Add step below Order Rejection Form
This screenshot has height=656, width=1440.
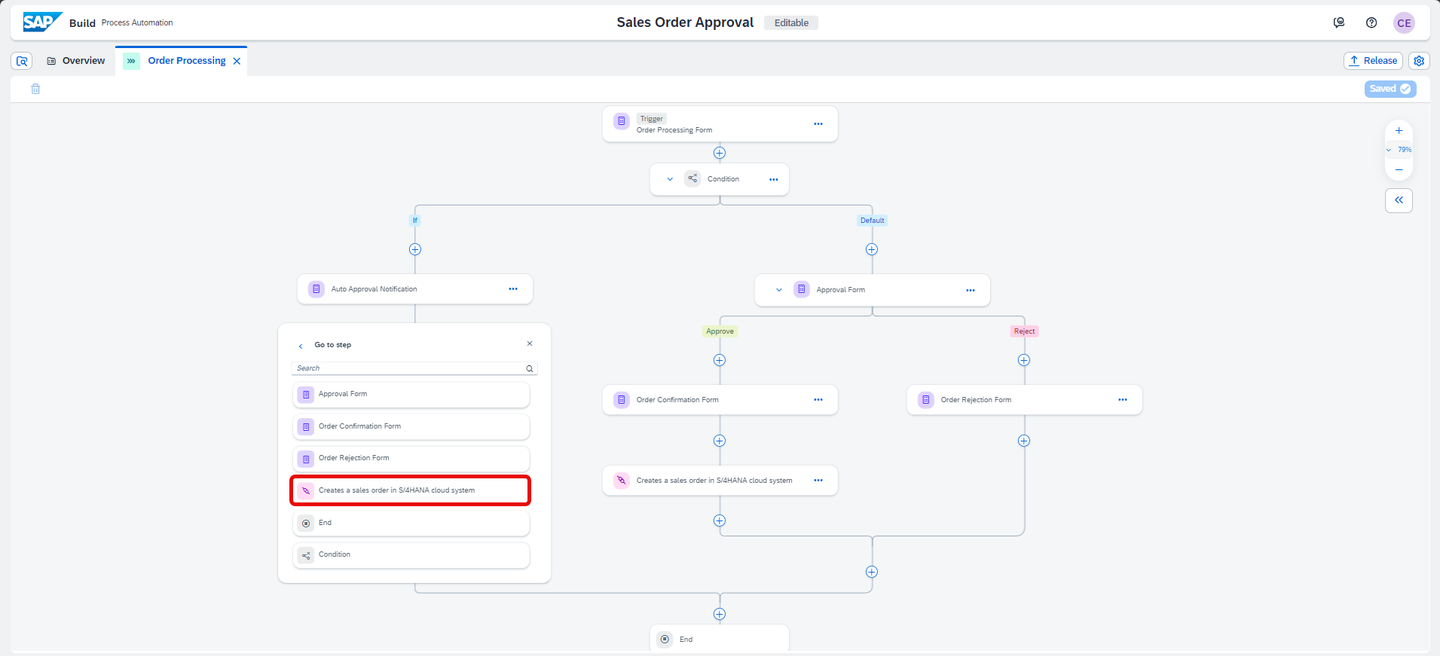pos(1023,441)
